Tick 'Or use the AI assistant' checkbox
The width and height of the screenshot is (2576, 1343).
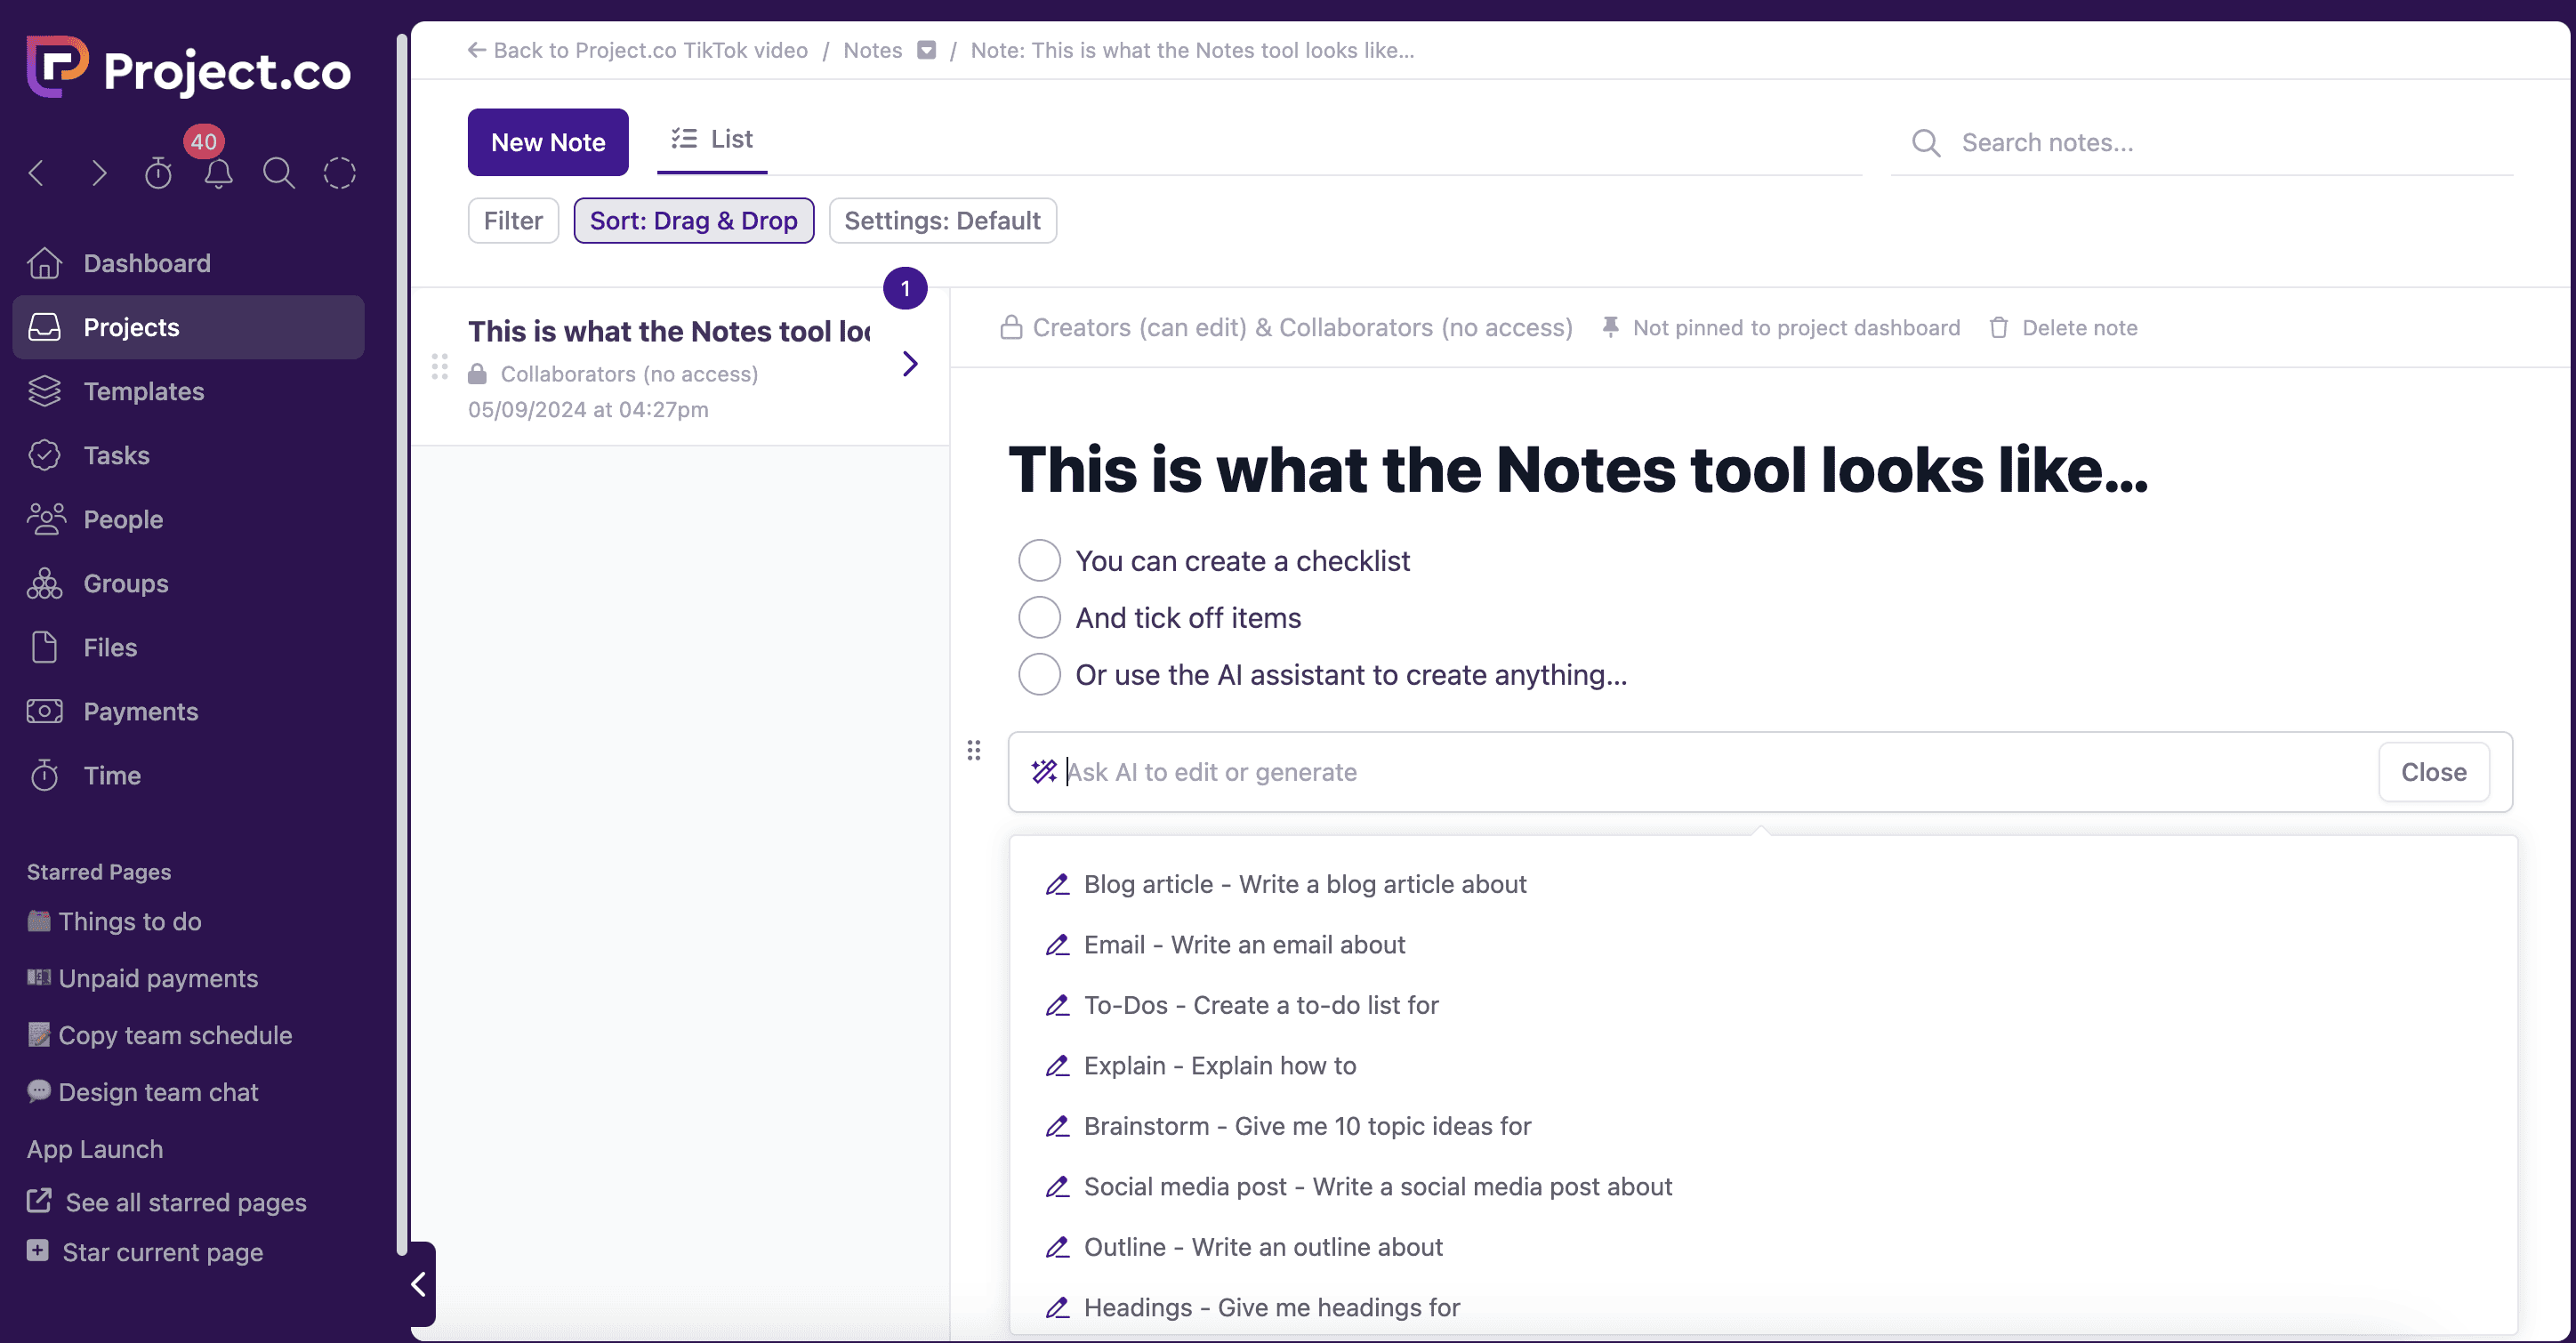click(1039, 674)
